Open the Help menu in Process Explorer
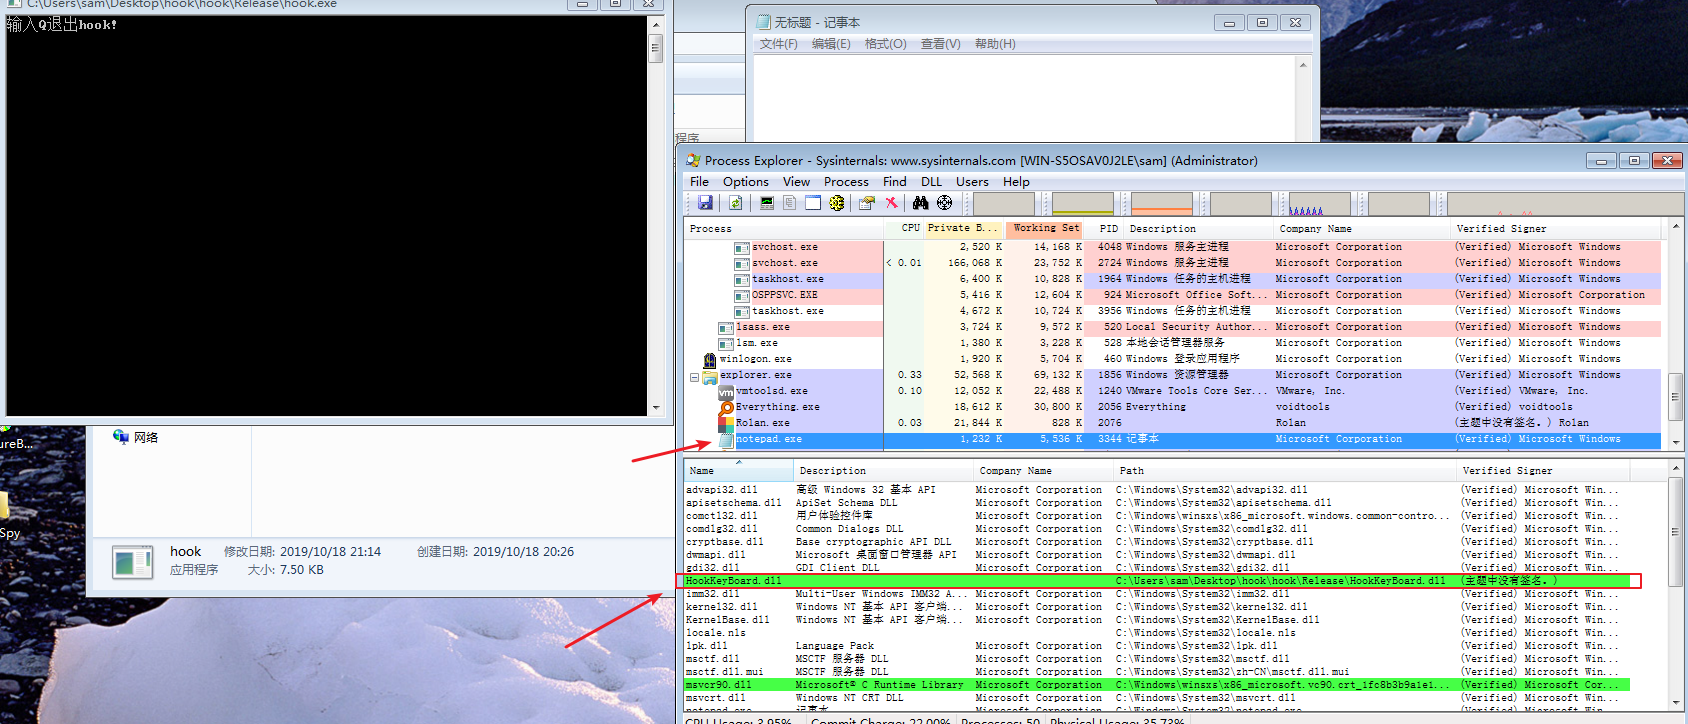The height and width of the screenshot is (724, 1688). tap(1016, 182)
